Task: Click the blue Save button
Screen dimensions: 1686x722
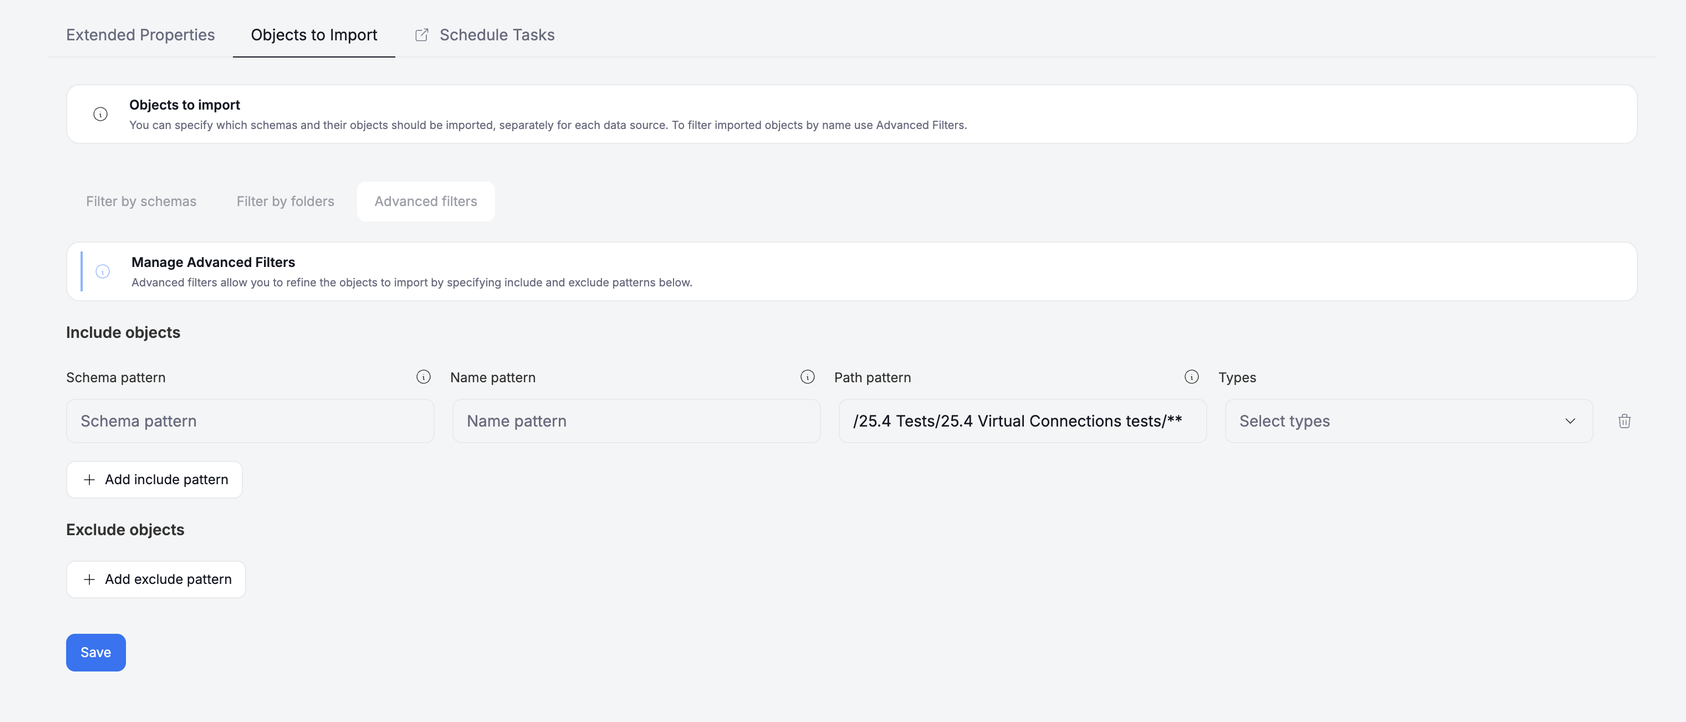Action: click(96, 653)
